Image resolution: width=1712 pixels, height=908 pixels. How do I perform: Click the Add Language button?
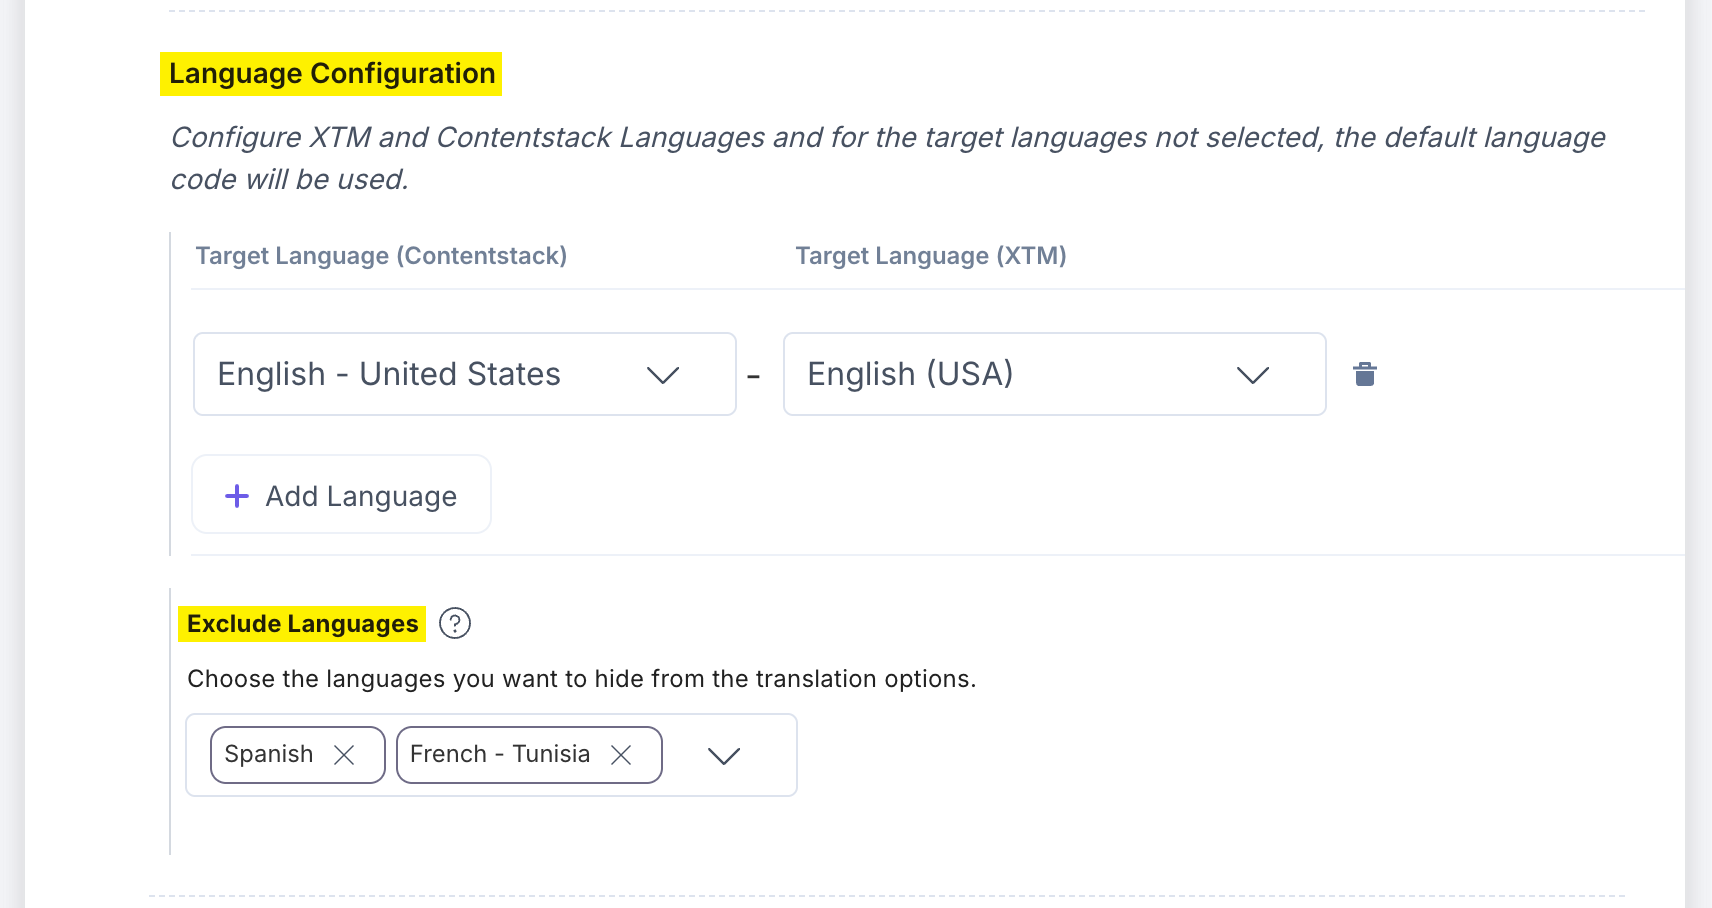[x=340, y=494]
